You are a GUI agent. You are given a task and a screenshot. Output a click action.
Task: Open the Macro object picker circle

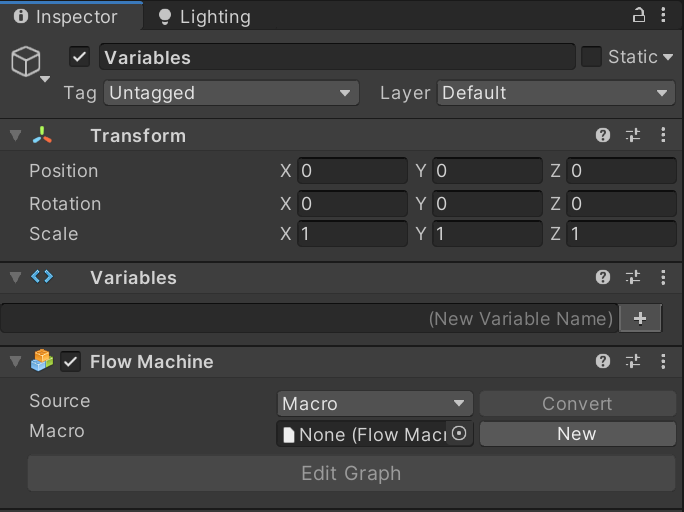click(x=459, y=433)
